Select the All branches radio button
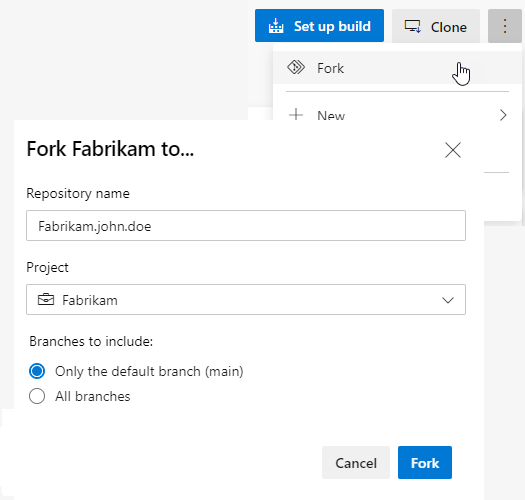Viewport: 525px width, 500px height. click(x=37, y=396)
